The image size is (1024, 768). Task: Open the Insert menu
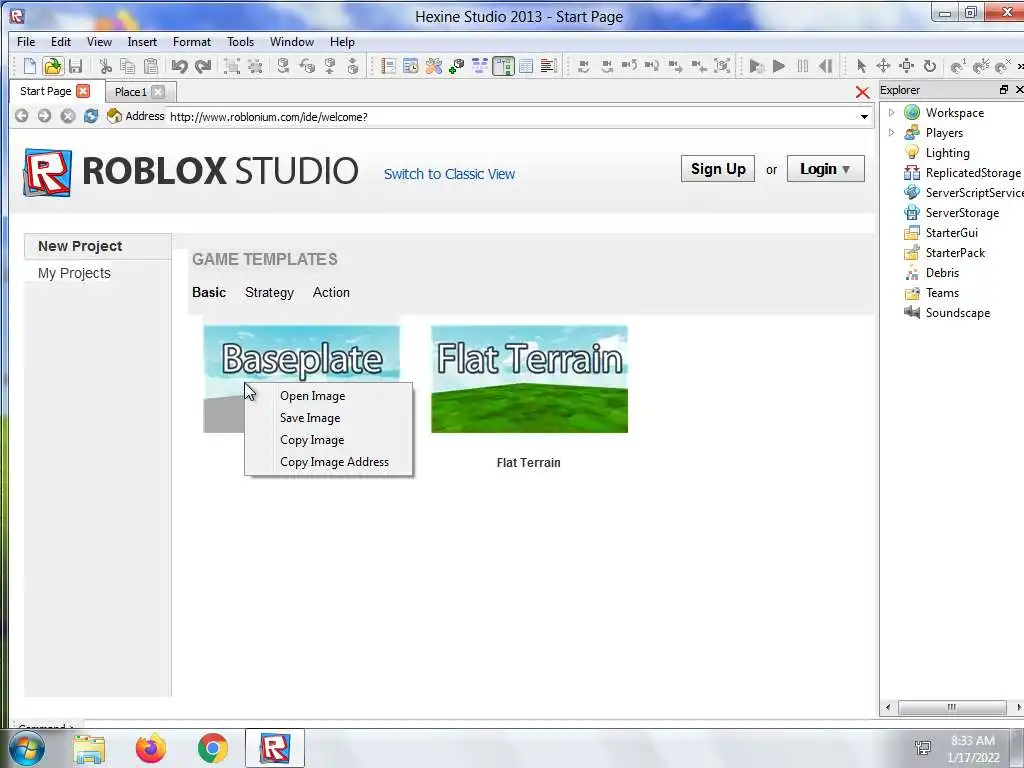pos(142,42)
